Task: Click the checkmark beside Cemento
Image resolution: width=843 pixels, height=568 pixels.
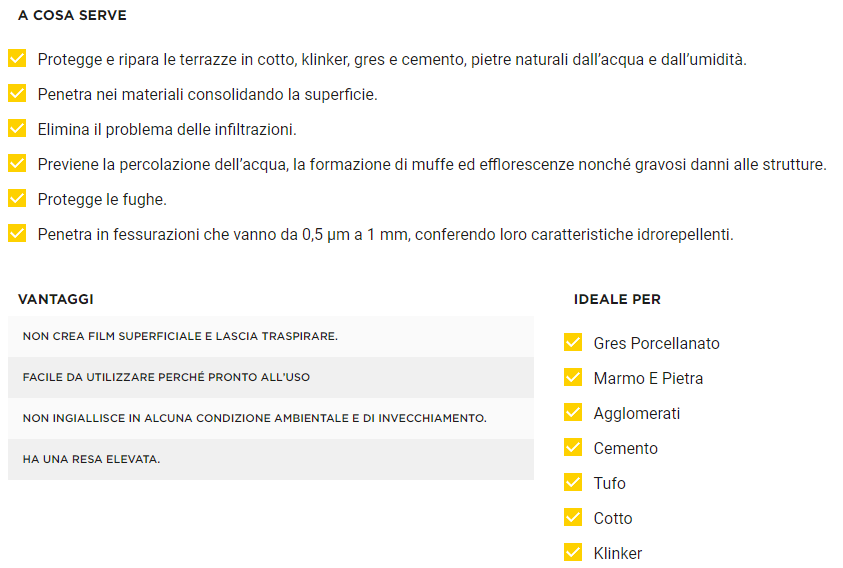Action: click(573, 448)
